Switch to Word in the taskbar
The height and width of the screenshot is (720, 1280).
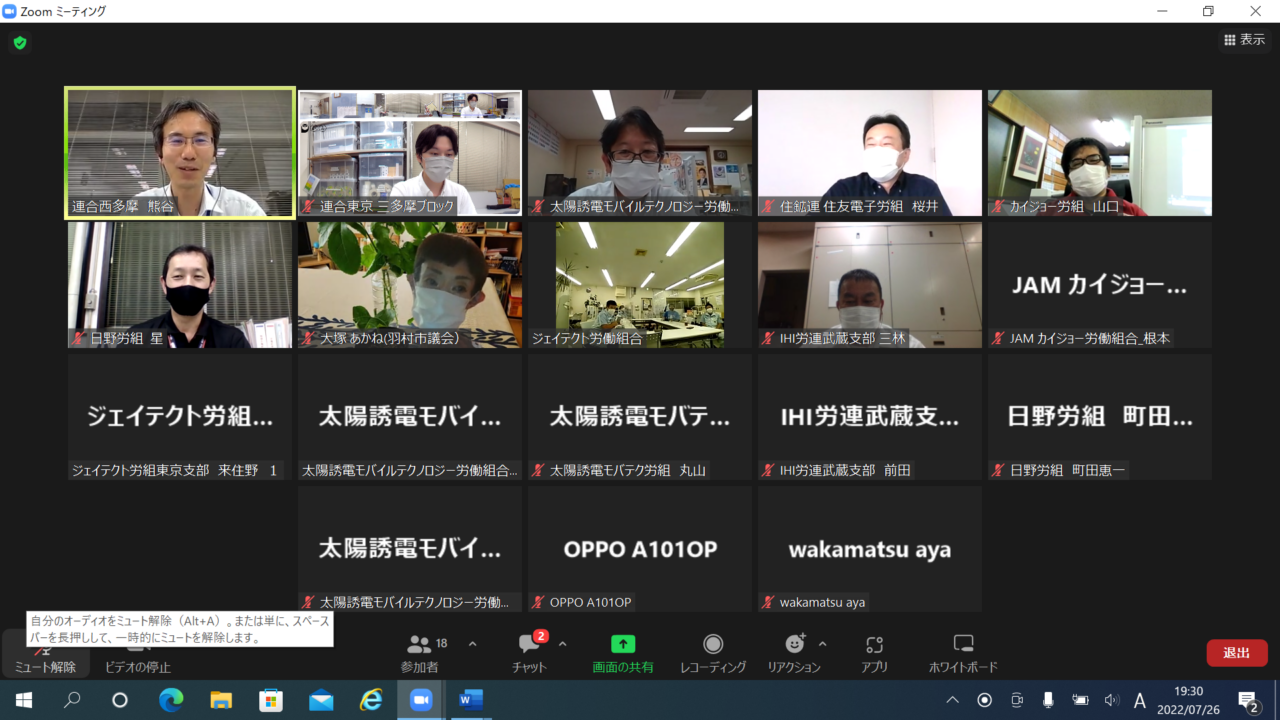click(x=471, y=700)
